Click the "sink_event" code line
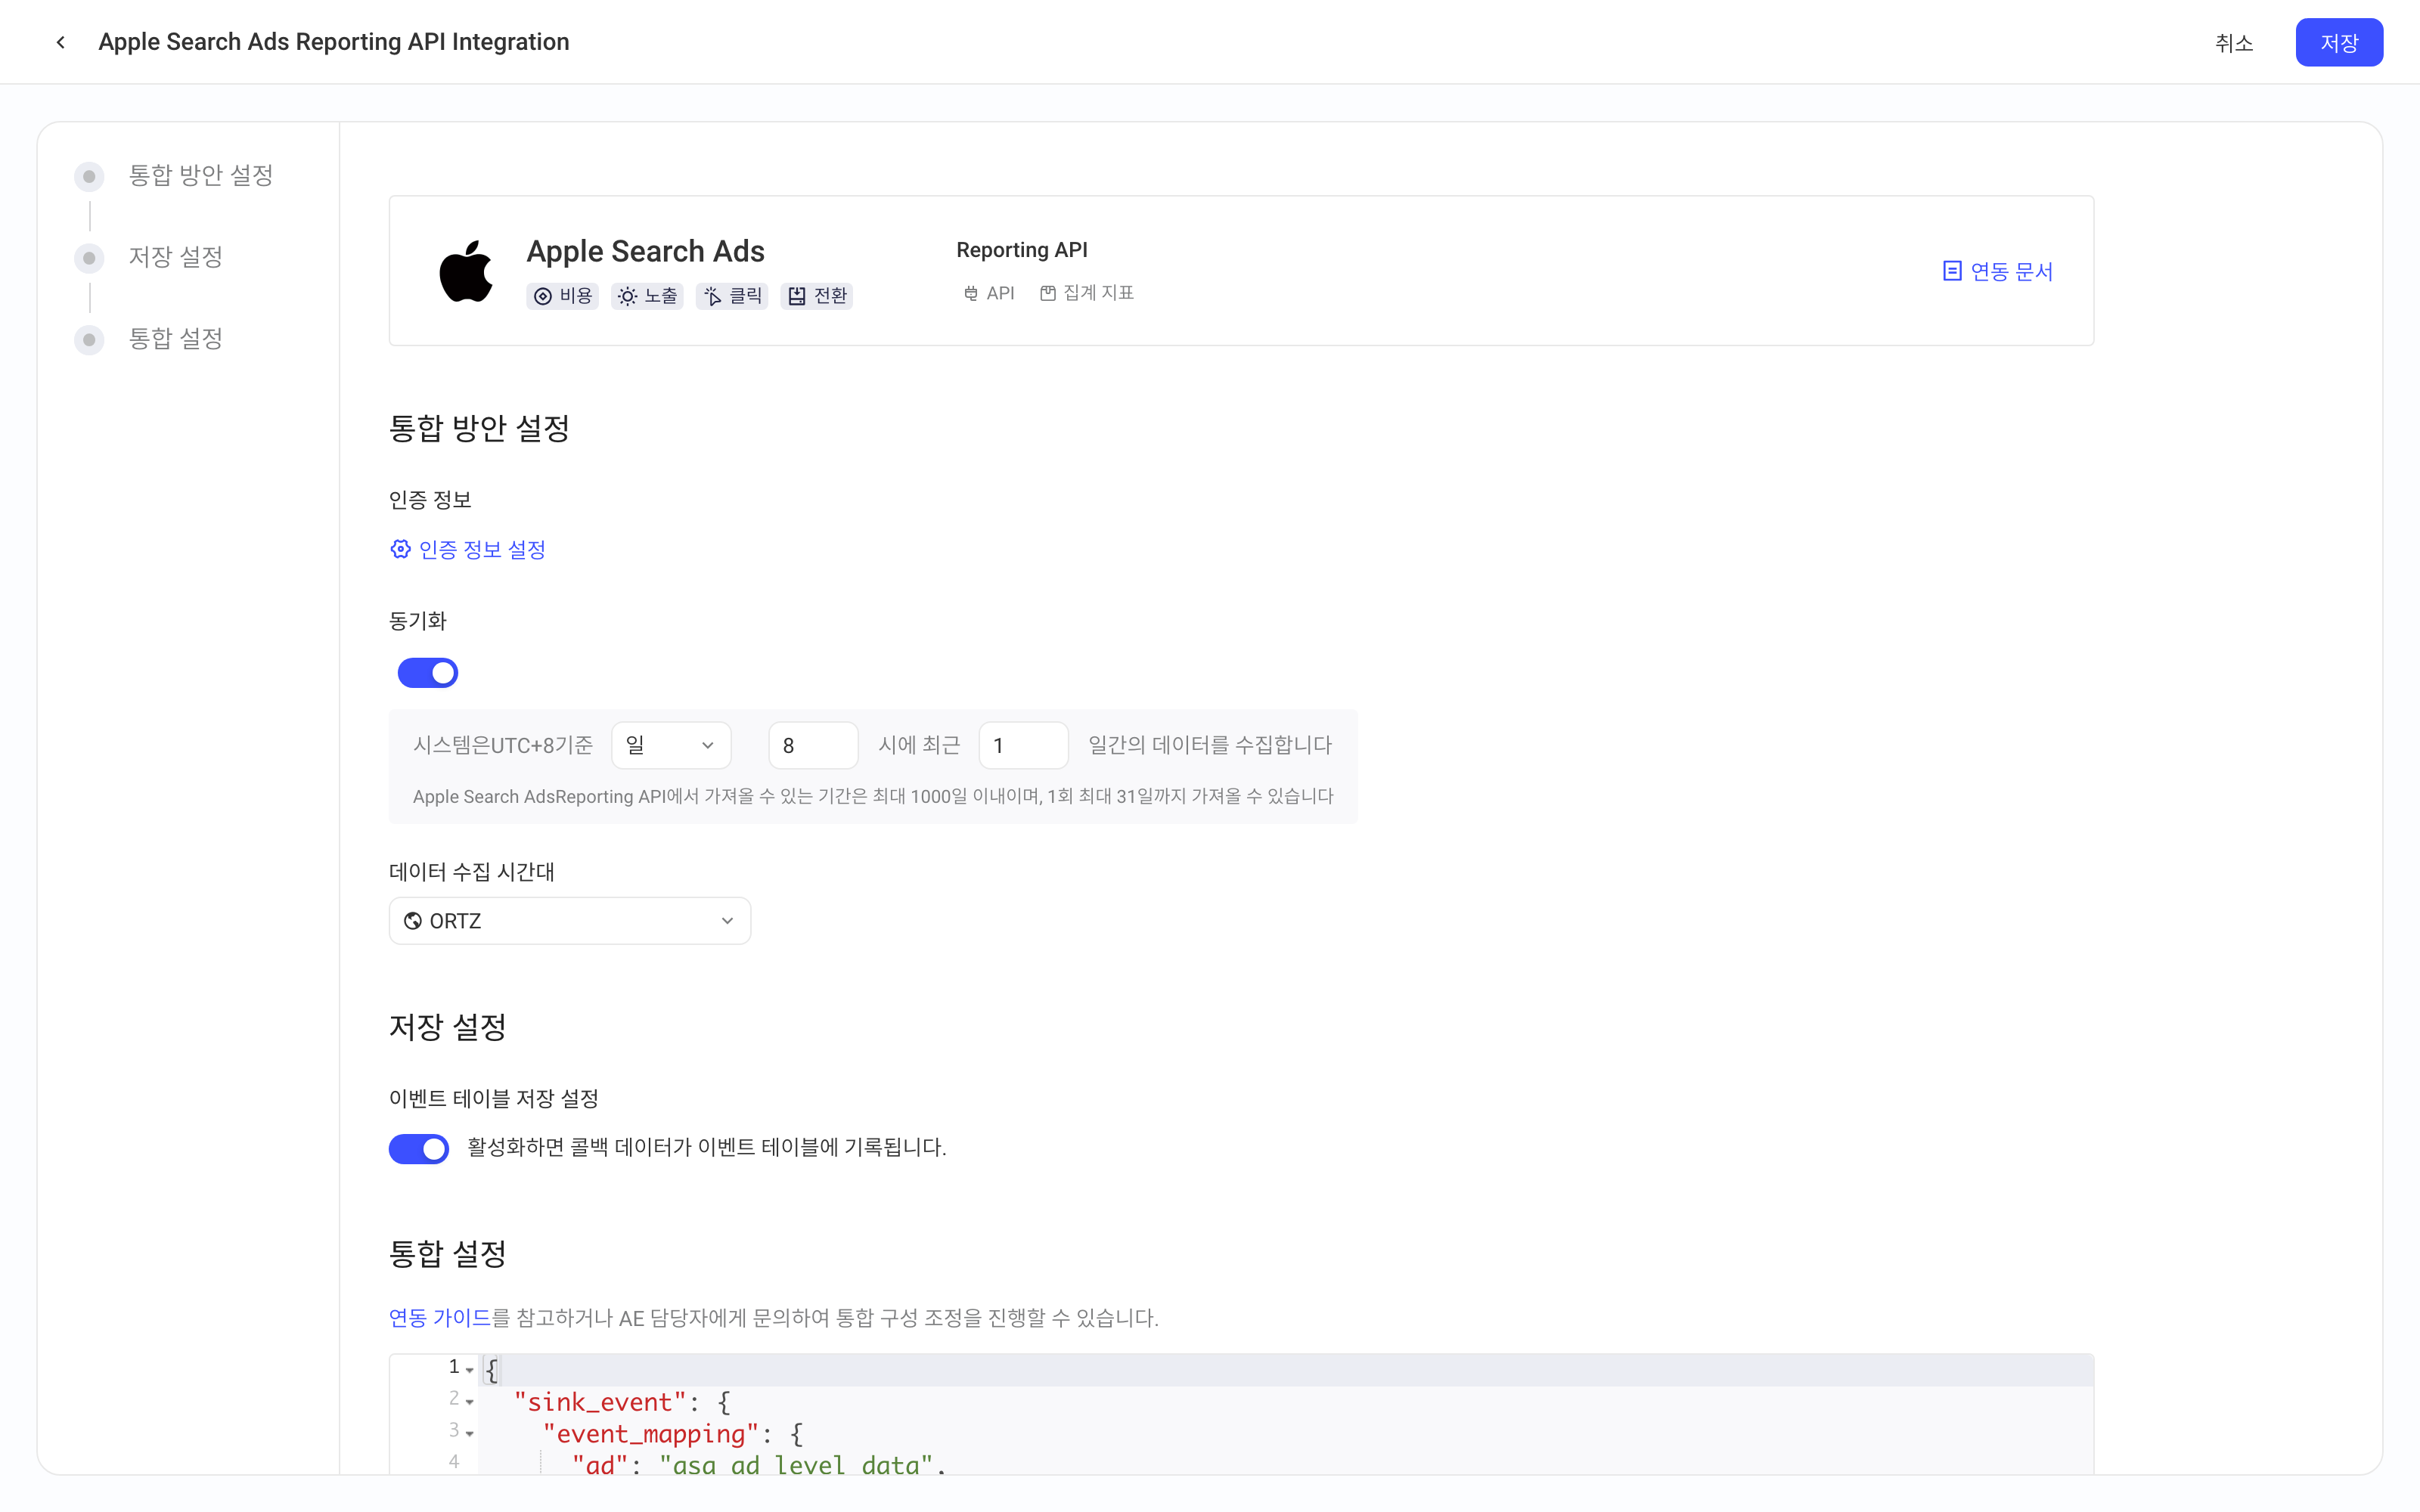The height and width of the screenshot is (1512, 2420). click(x=1286, y=1402)
